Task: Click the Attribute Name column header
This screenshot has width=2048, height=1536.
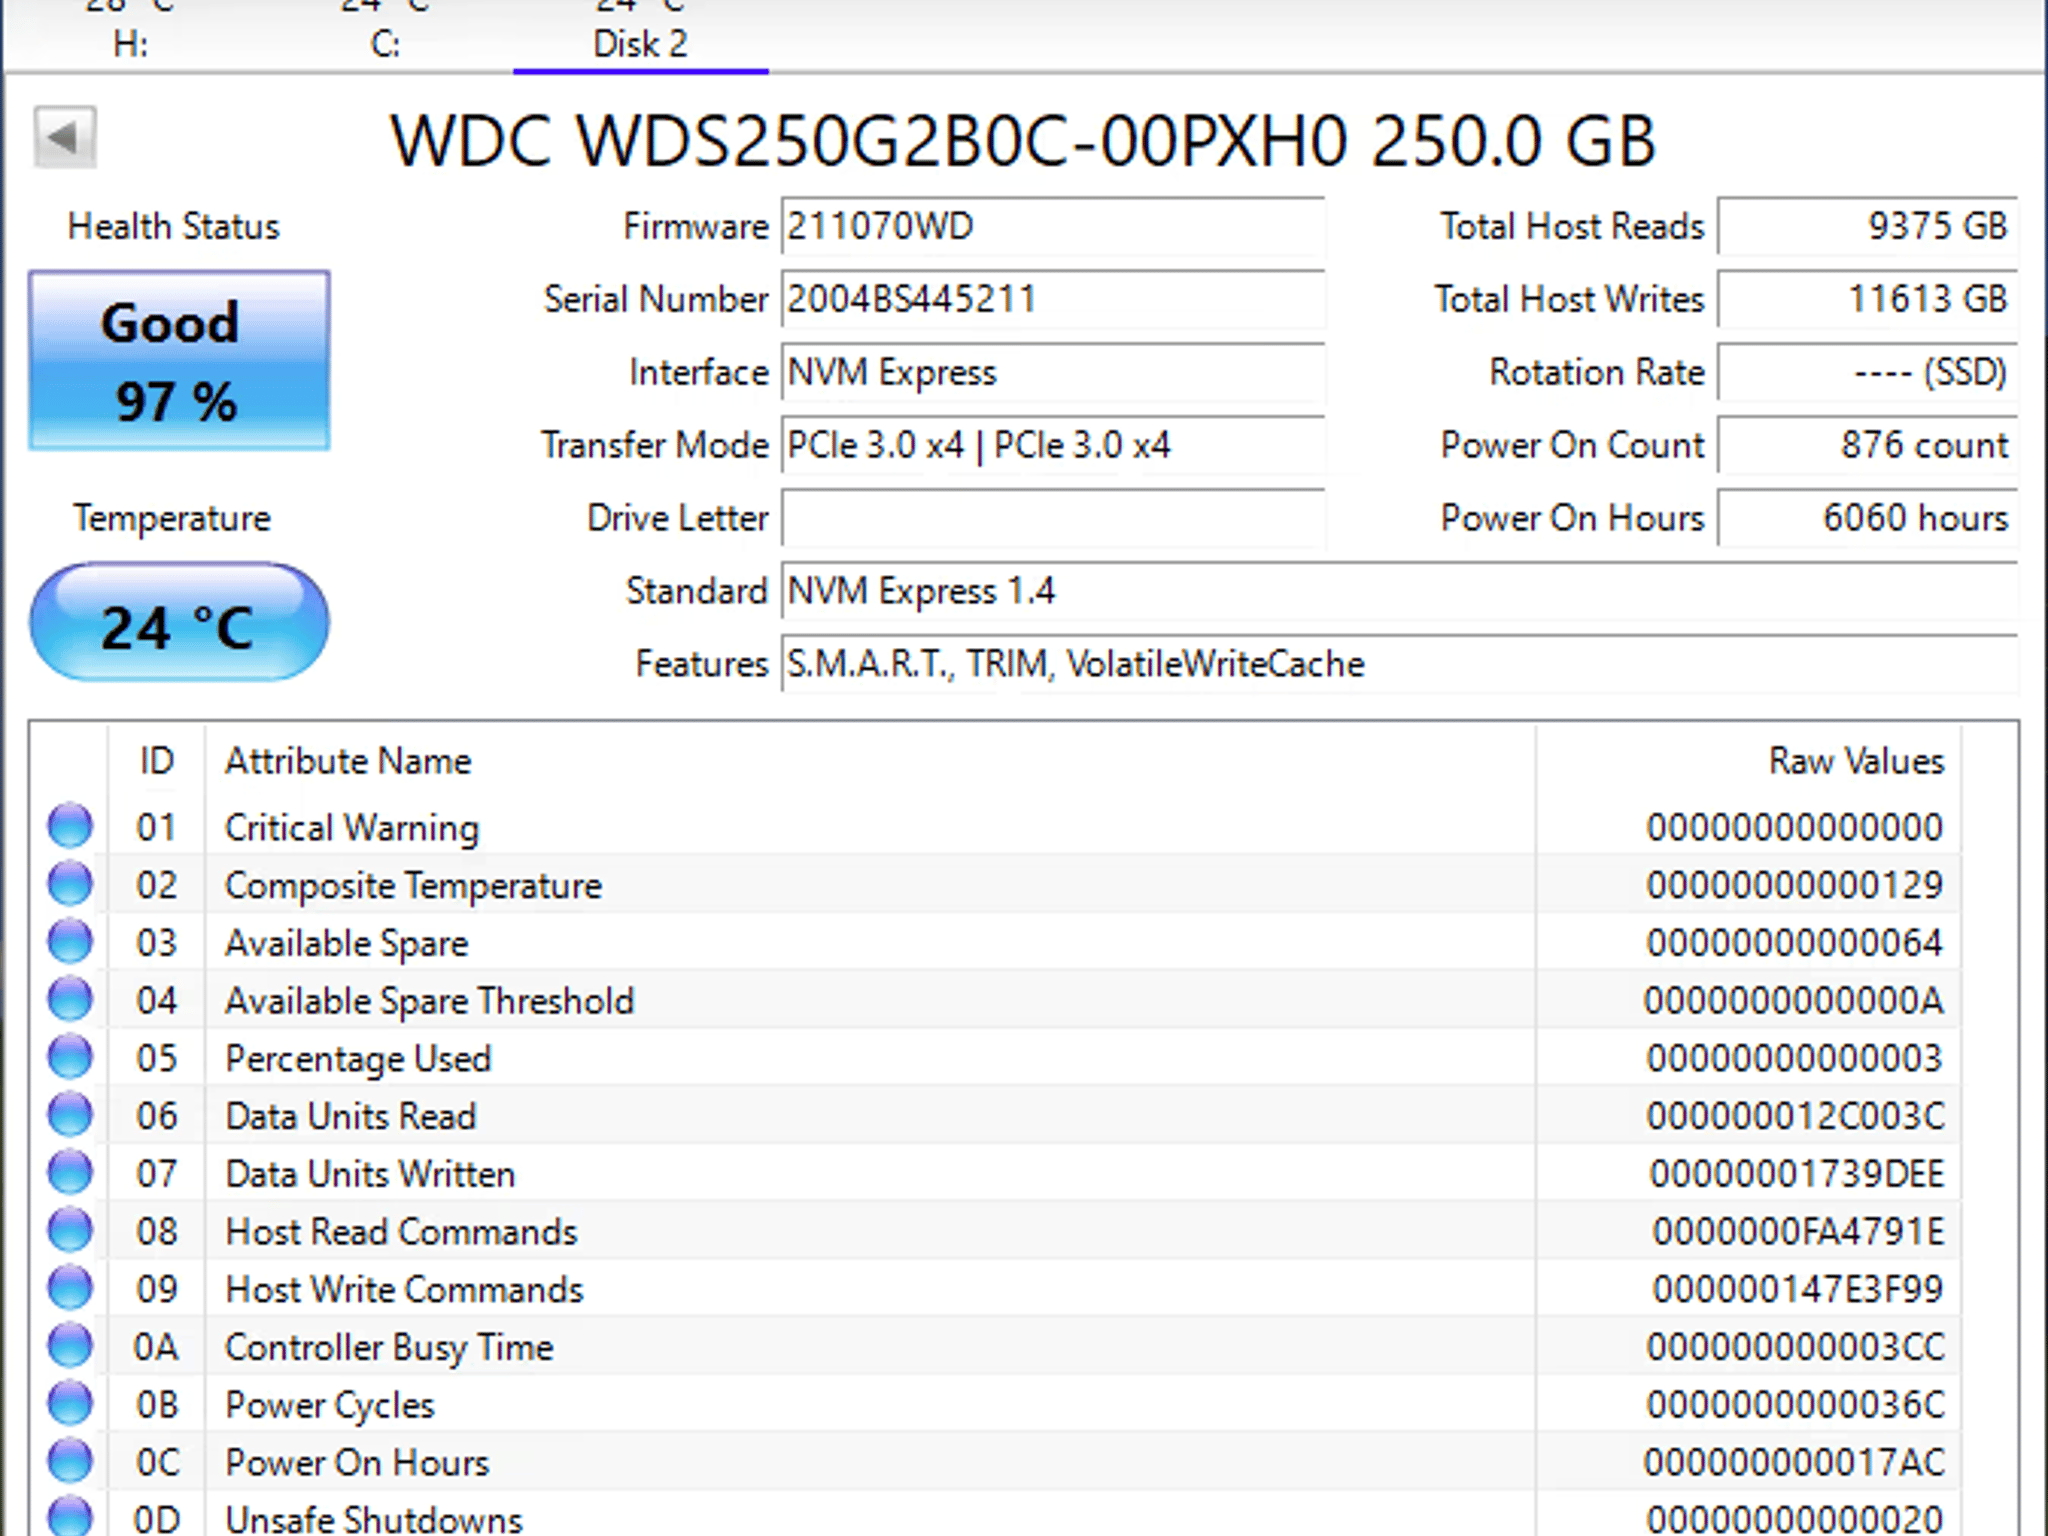Action: pyautogui.click(x=870, y=761)
